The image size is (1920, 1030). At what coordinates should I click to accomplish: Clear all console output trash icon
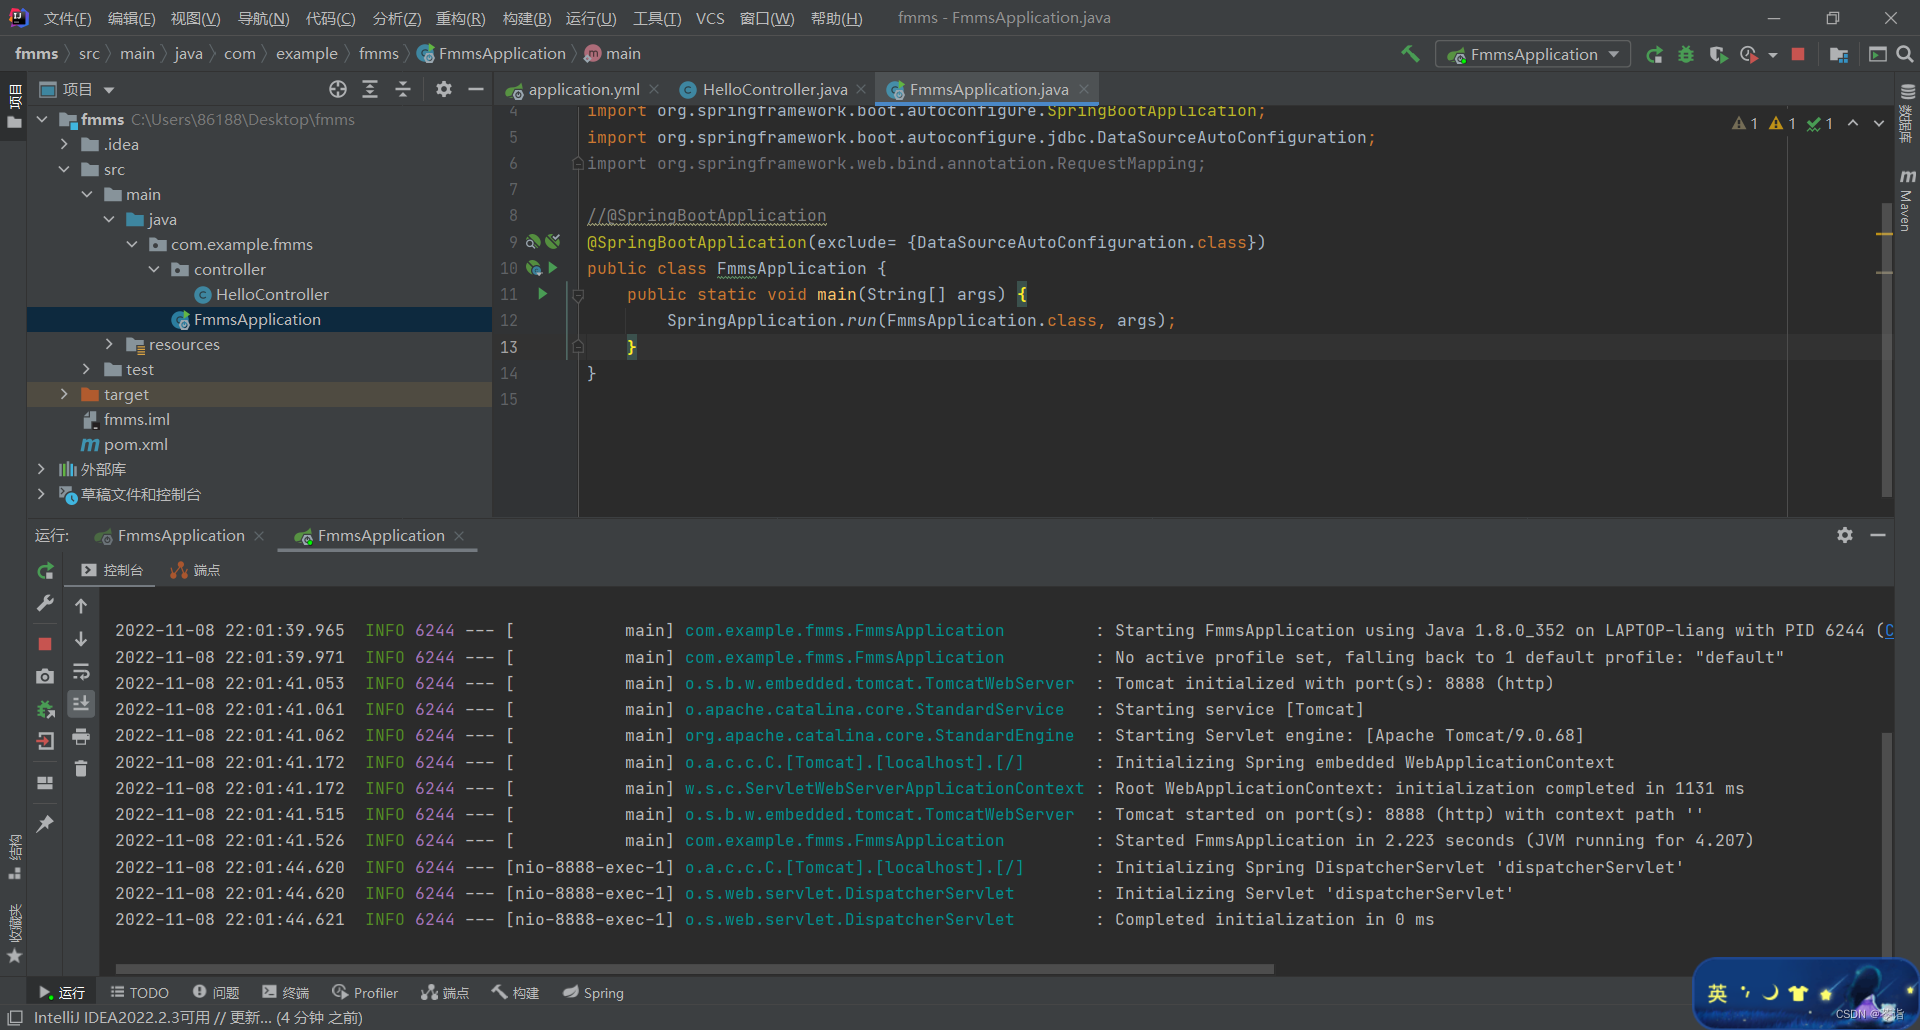(81, 768)
